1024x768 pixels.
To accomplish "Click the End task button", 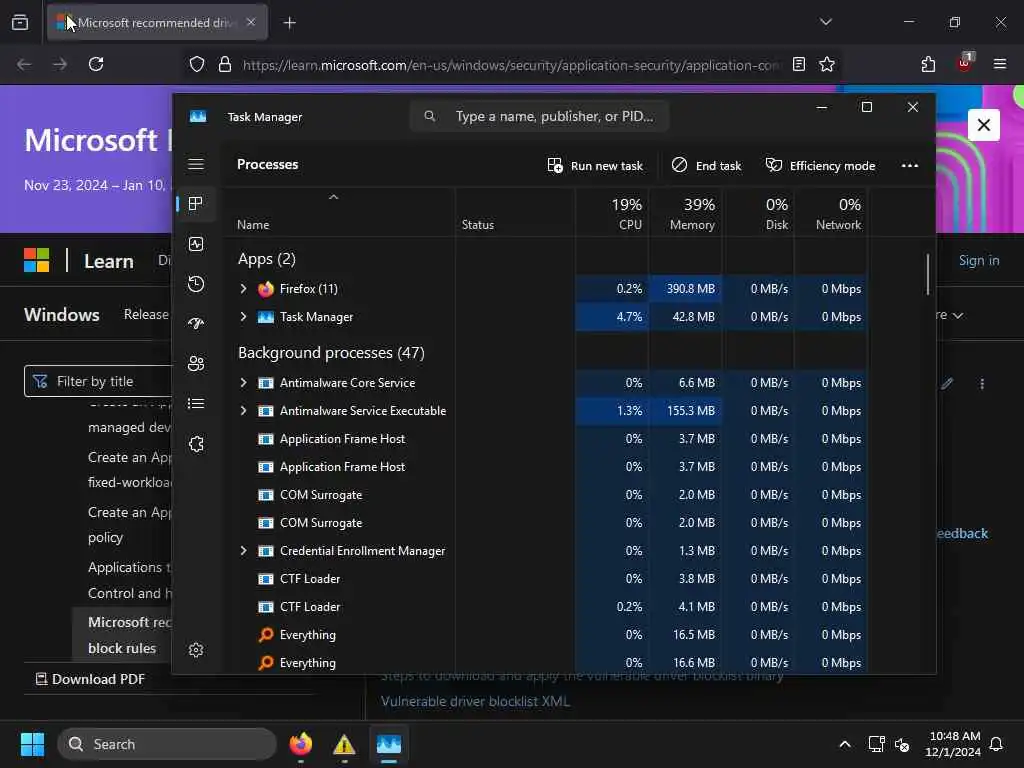I will pyautogui.click(x=707, y=165).
